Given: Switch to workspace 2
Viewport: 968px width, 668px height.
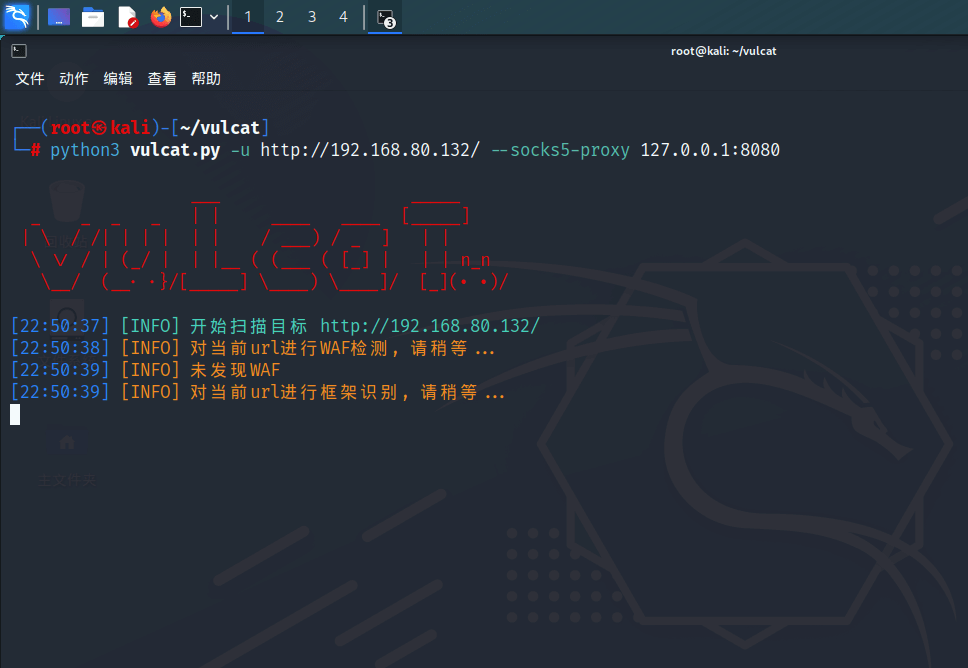Looking at the screenshot, I should click(280, 17).
